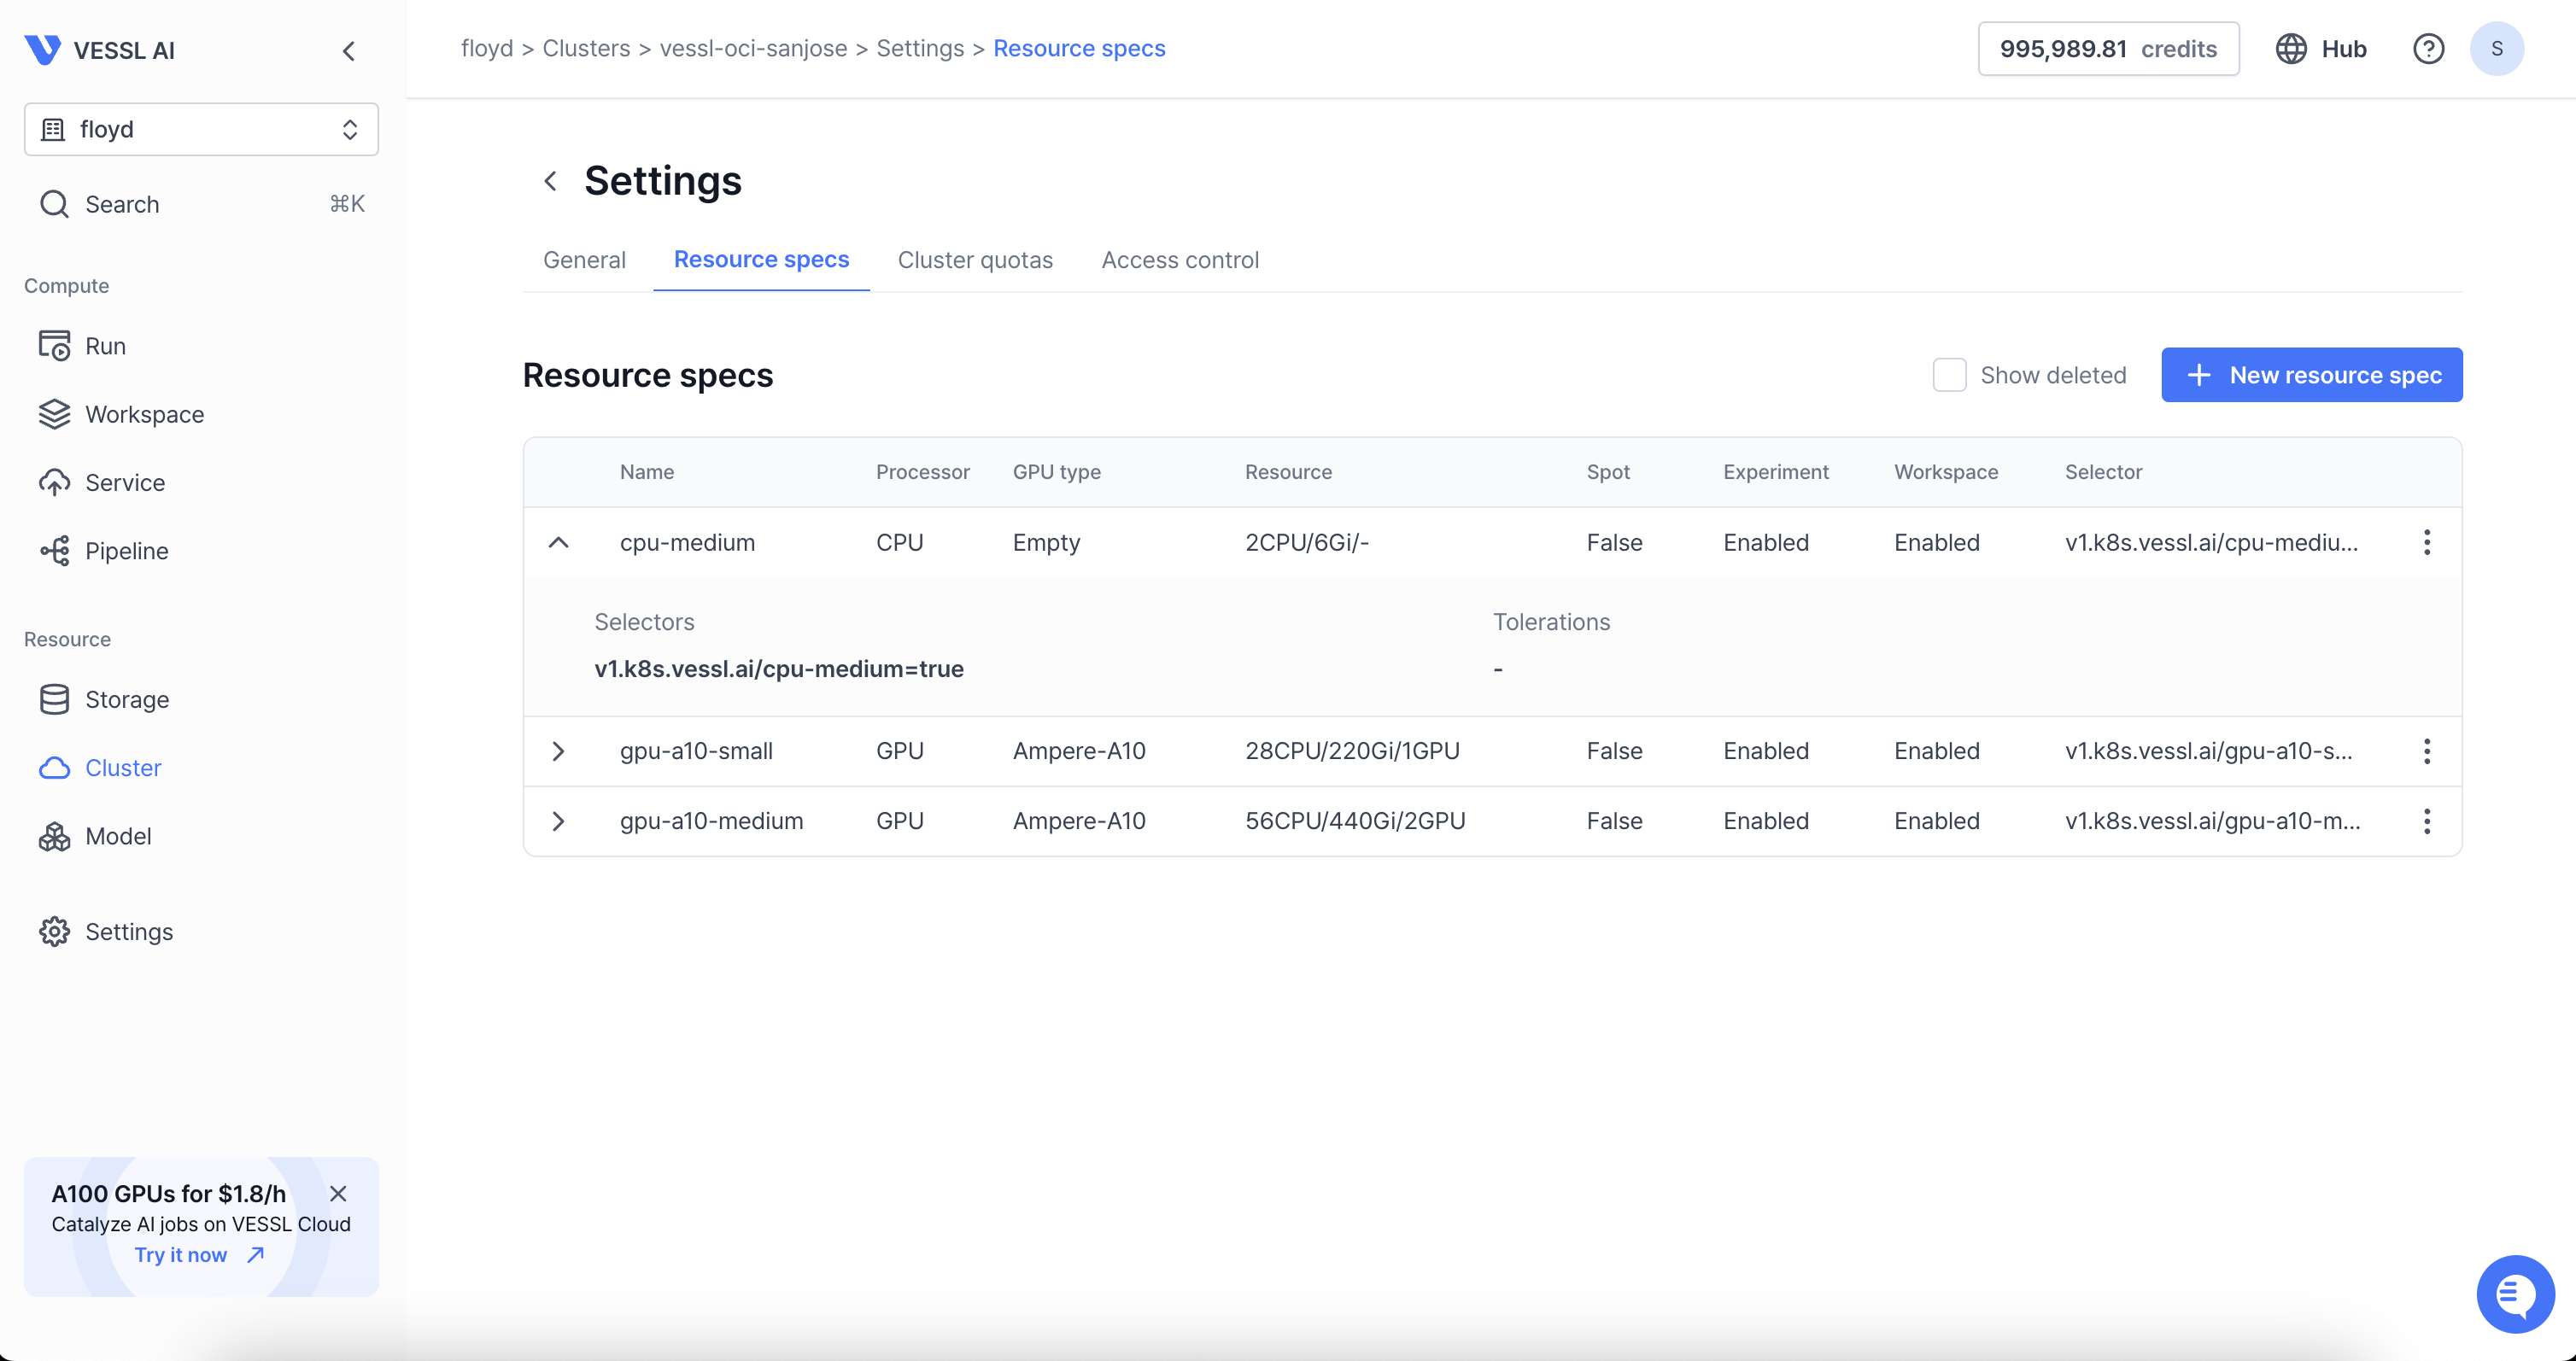Click the New resource spec button

coord(2311,375)
